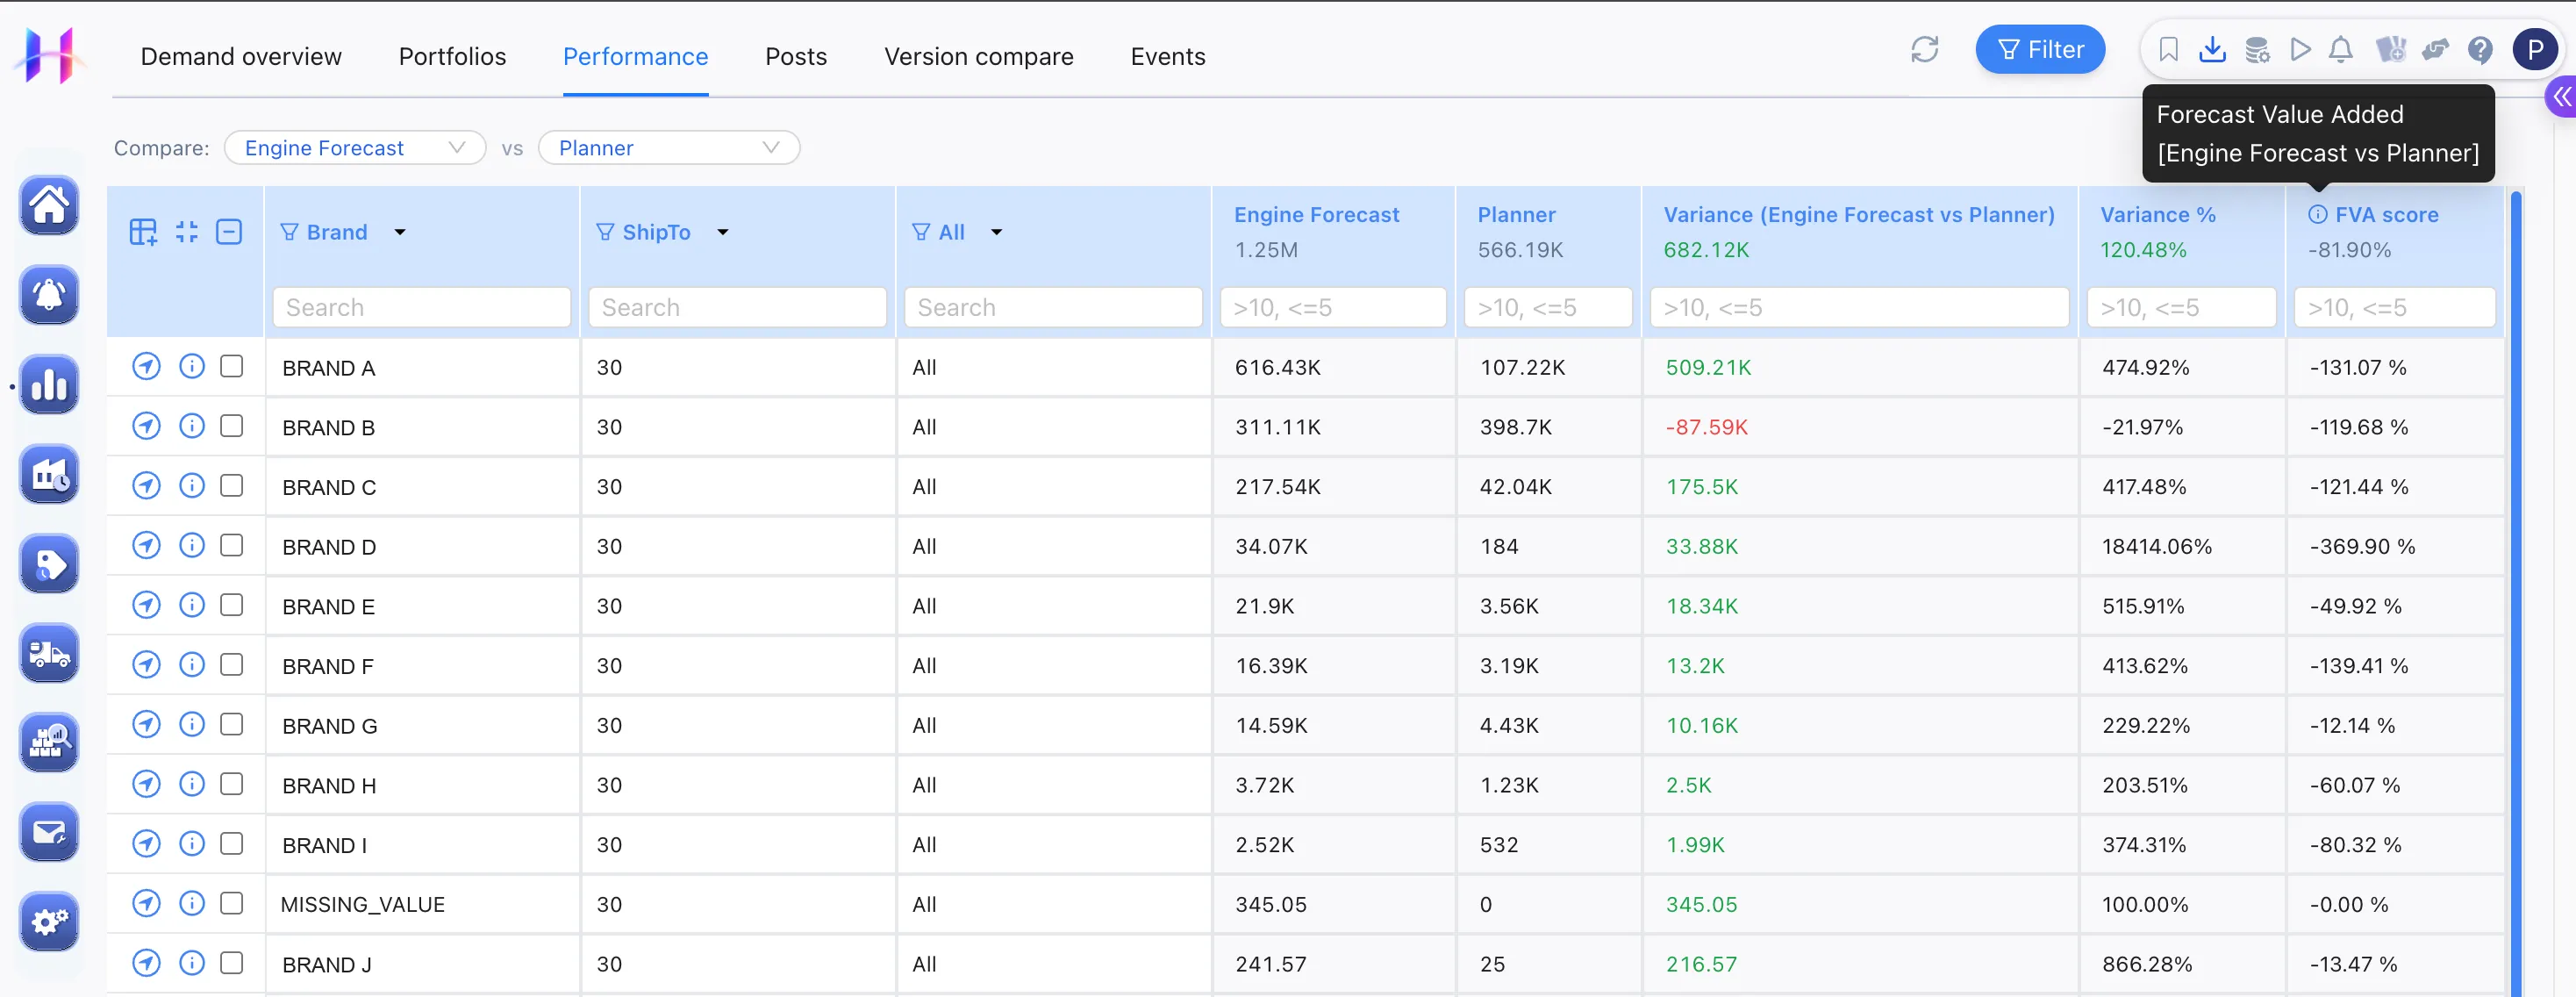Open the user profile avatar P
The height and width of the screenshot is (997, 2576).
2535,49
